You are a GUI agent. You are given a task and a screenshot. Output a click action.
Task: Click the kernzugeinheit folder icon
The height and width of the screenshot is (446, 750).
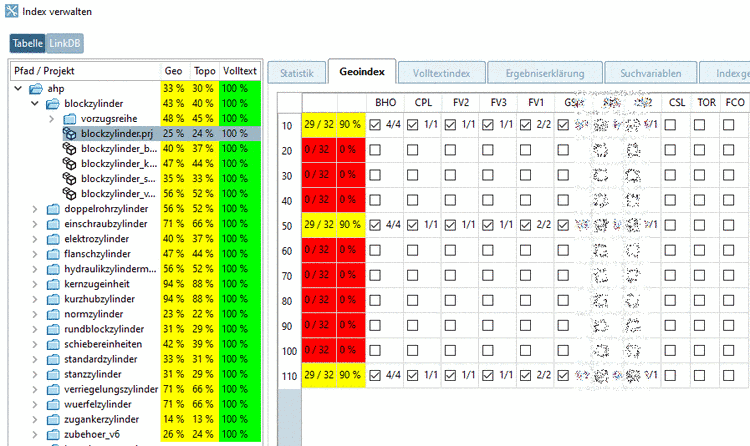pyautogui.click(x=53, y=284)
